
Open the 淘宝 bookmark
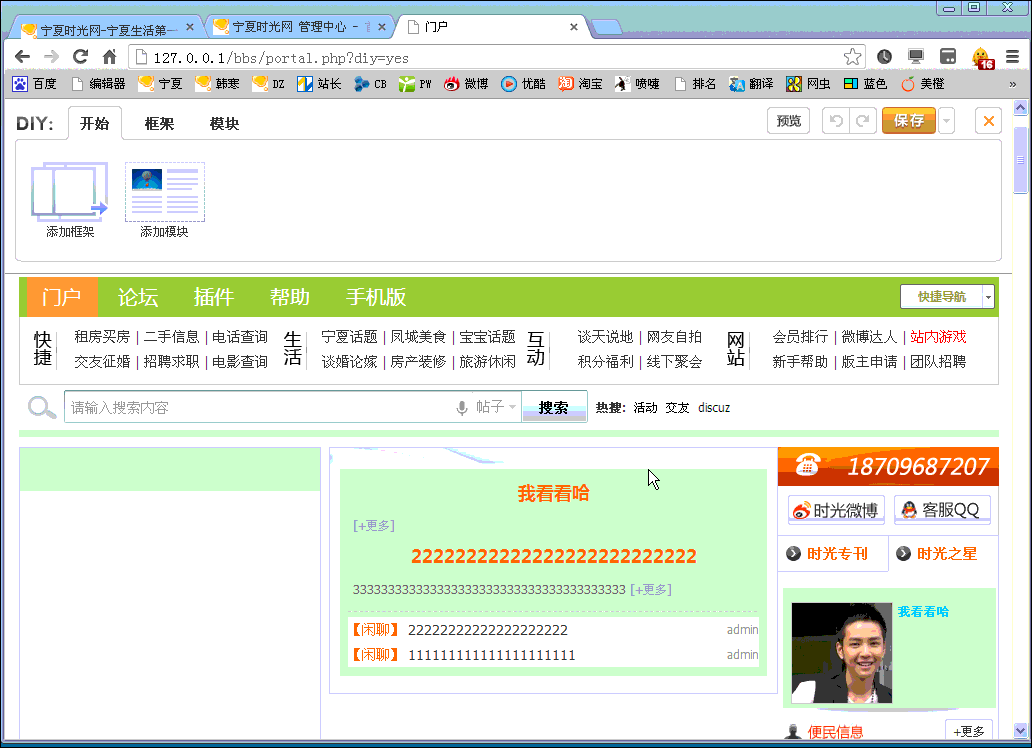pos(580,84)
